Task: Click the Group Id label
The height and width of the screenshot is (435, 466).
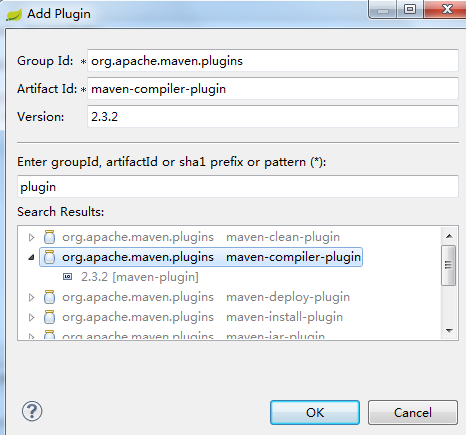Action: tap(45, 61)
